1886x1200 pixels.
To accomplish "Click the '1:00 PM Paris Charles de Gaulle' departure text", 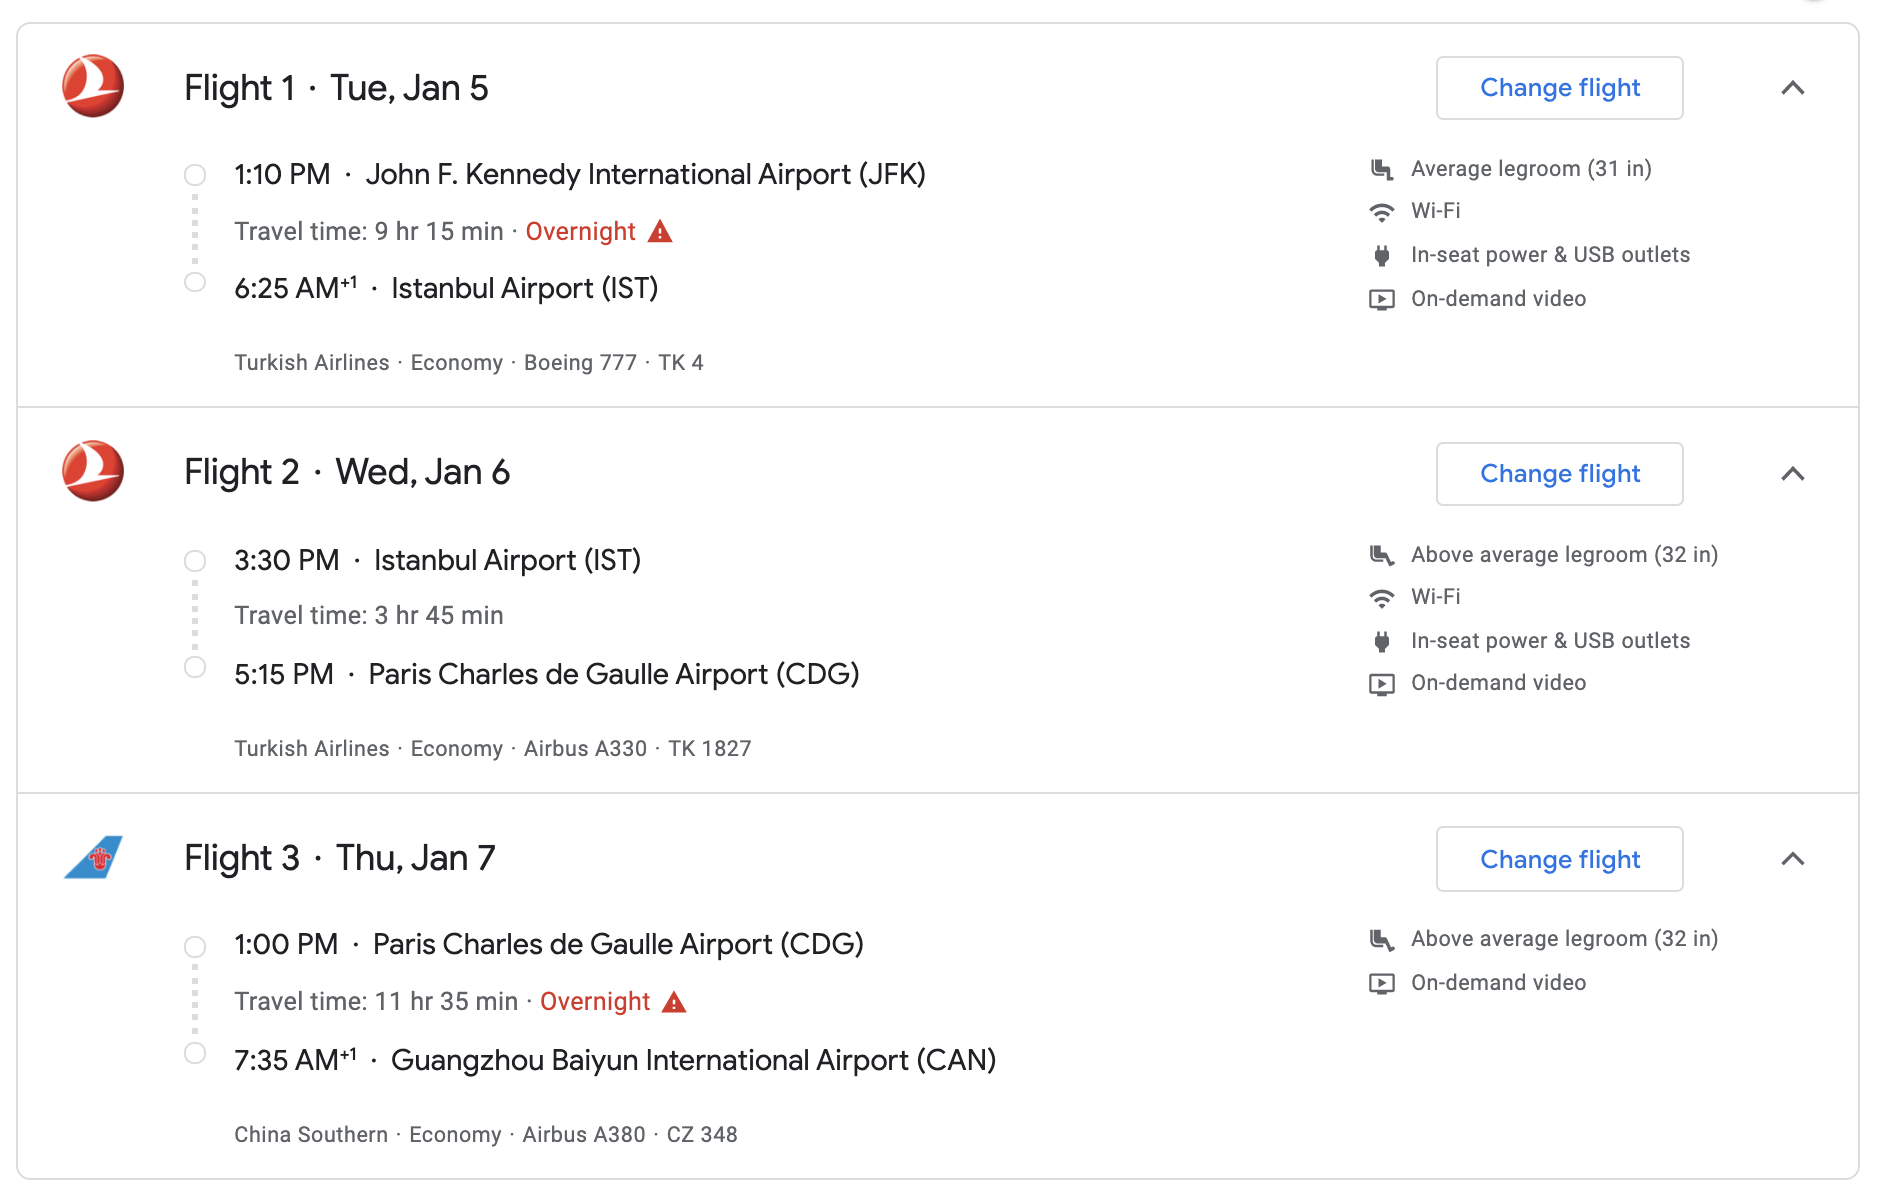I will coord(549,944).
